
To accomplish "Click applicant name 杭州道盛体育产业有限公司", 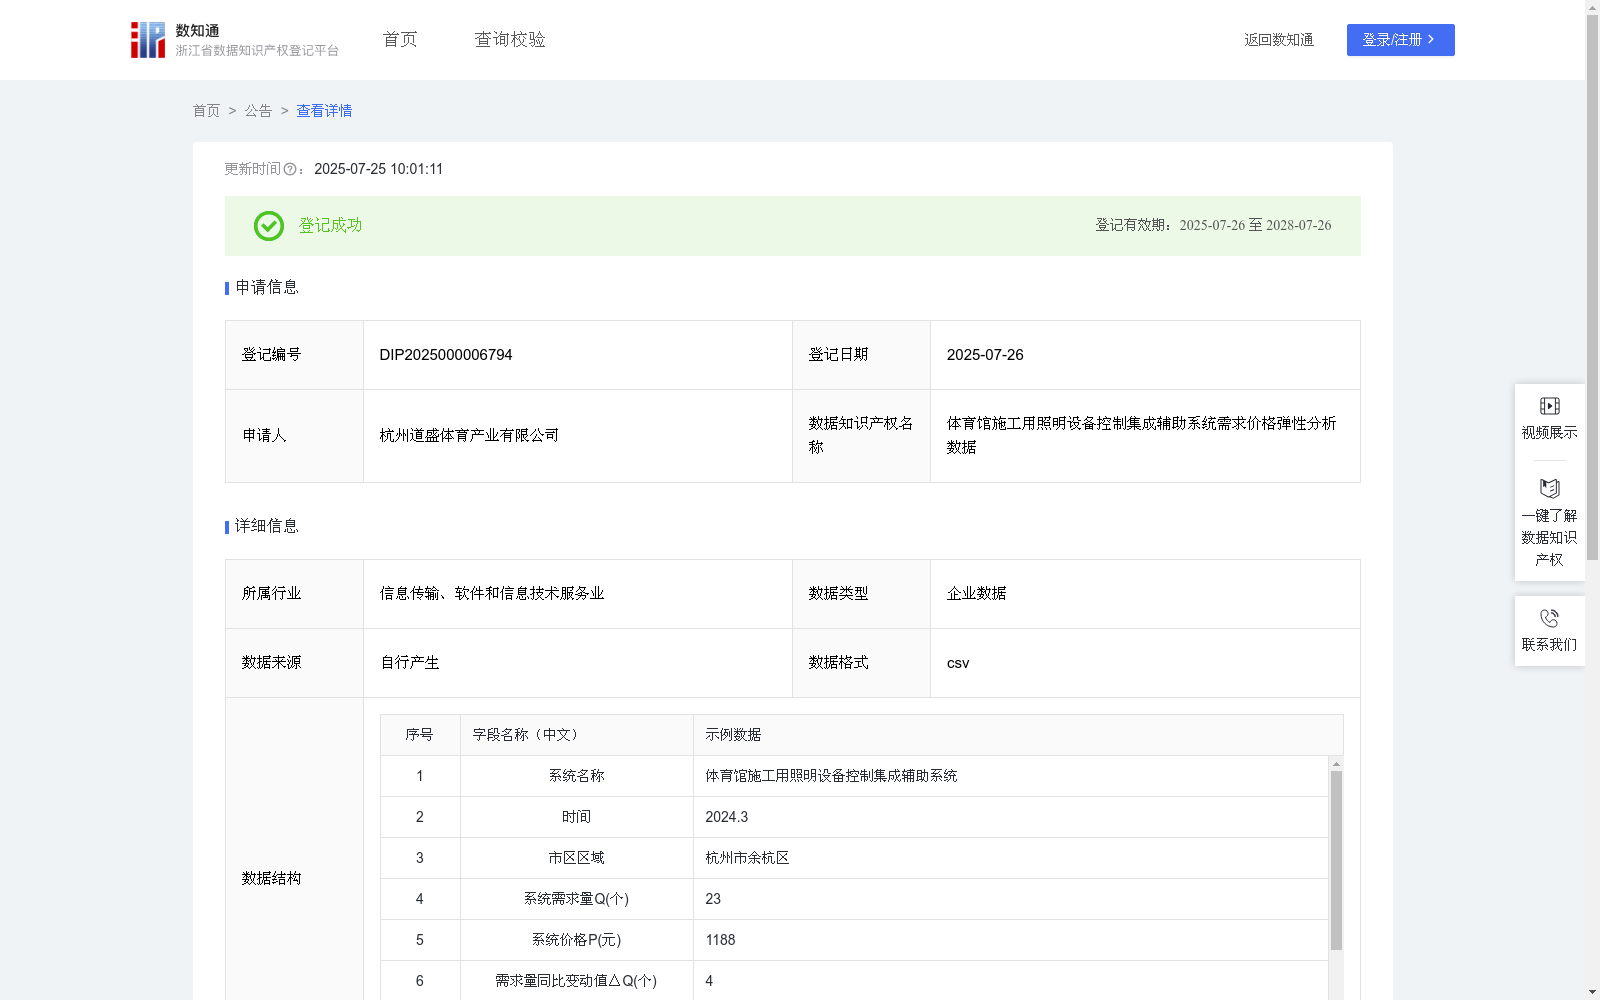I will [x=469, y=436].
